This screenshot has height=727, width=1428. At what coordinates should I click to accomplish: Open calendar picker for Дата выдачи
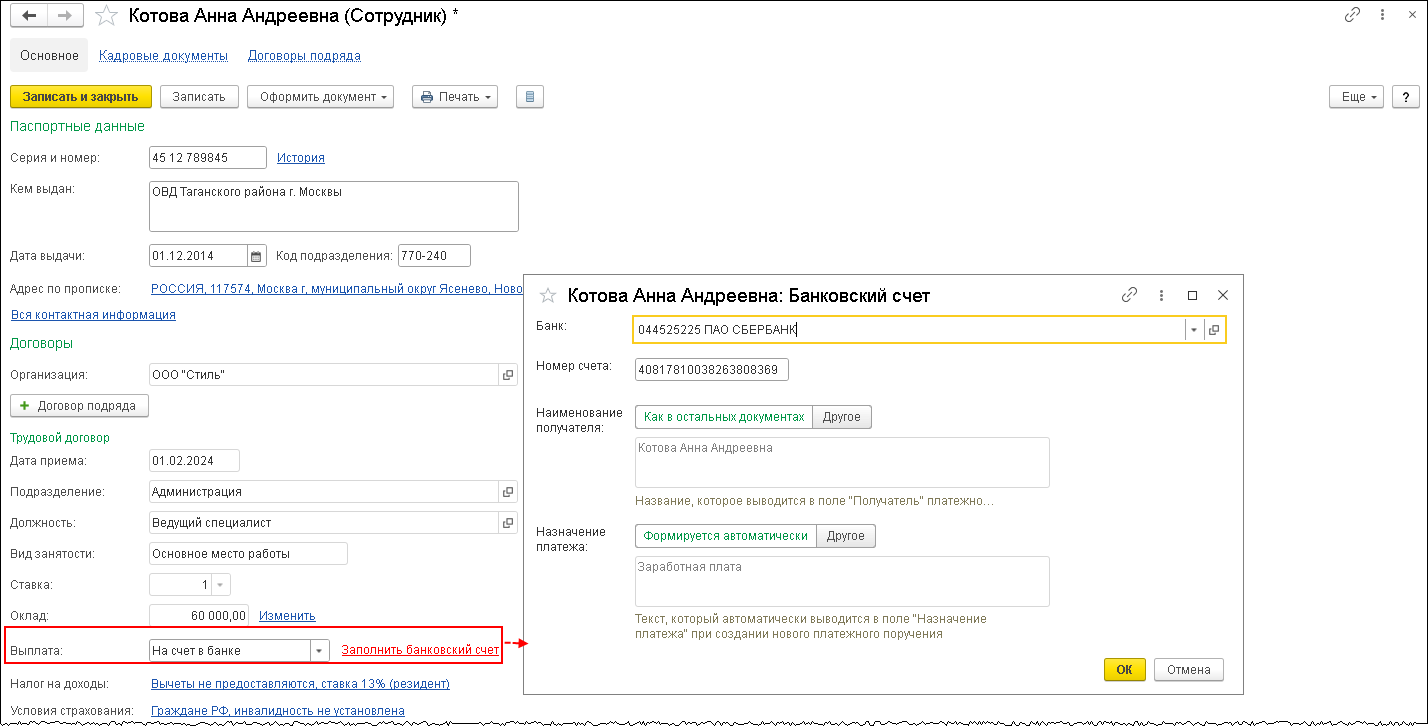tap(256, 256)
